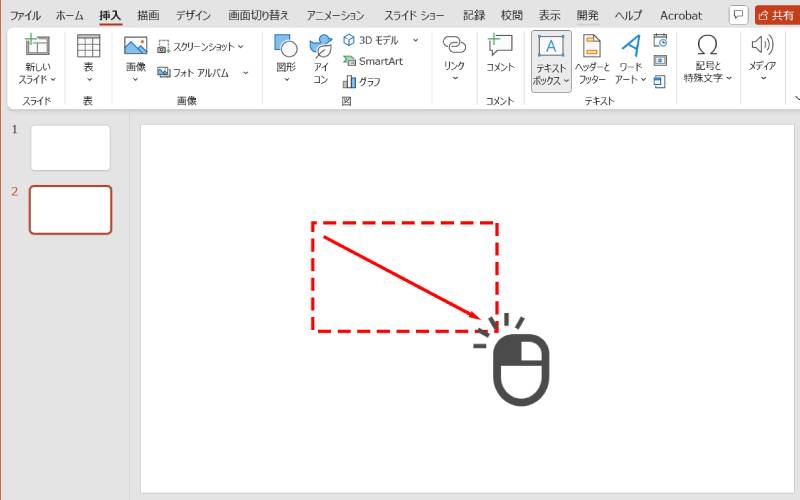Expand the 新しいスライド dropdown arrow

coord(53,80)
